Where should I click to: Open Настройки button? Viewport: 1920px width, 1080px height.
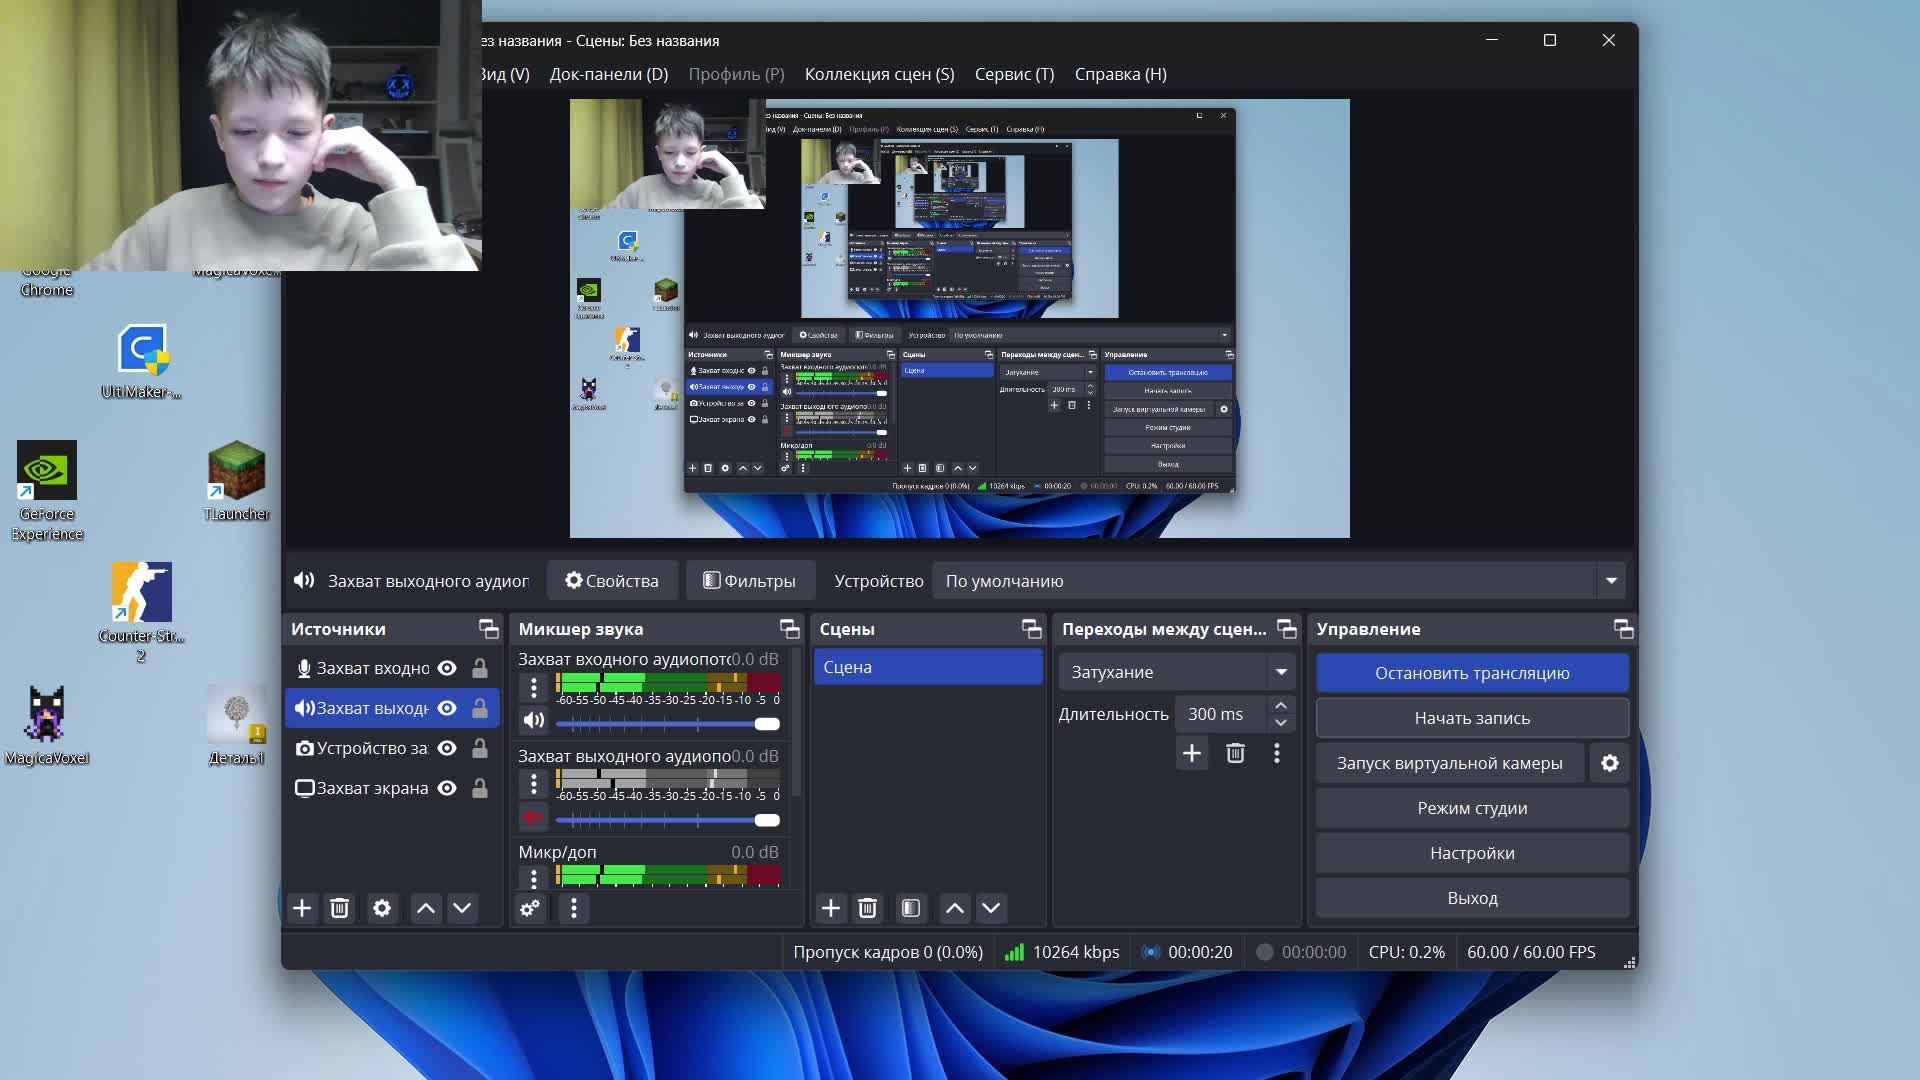point(1472,853)
